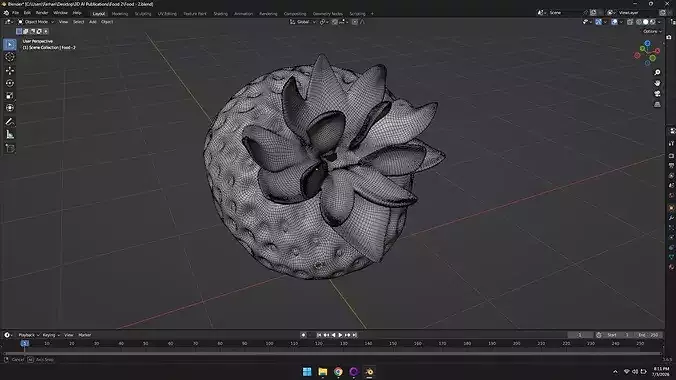Activate the 3D Cursor tool
The height and width of the screenshot is (380, 676).
[x=10, y=57]
